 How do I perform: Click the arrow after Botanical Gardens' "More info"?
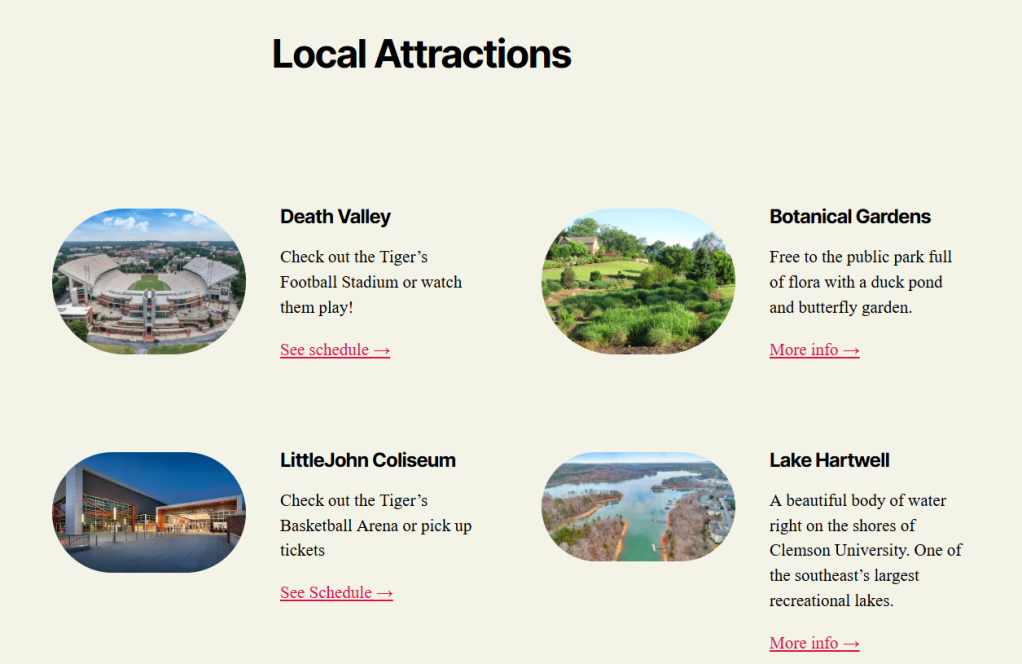click(x=851, y=350)
